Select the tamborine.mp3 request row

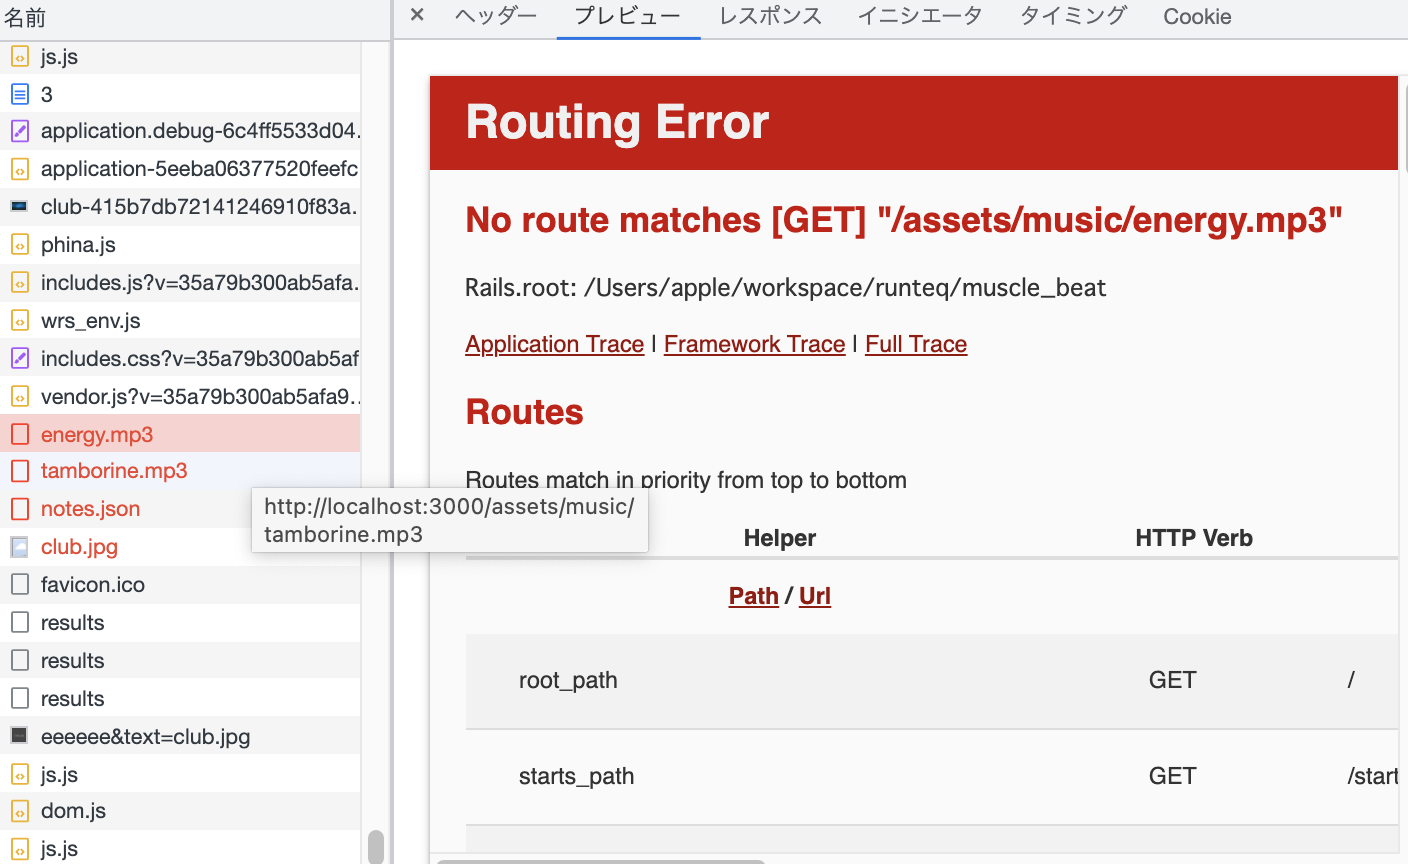coord(180,471)
